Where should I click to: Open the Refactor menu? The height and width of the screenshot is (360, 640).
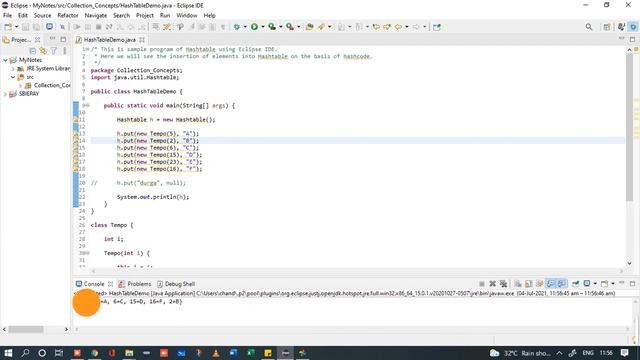tap(68, 16)
